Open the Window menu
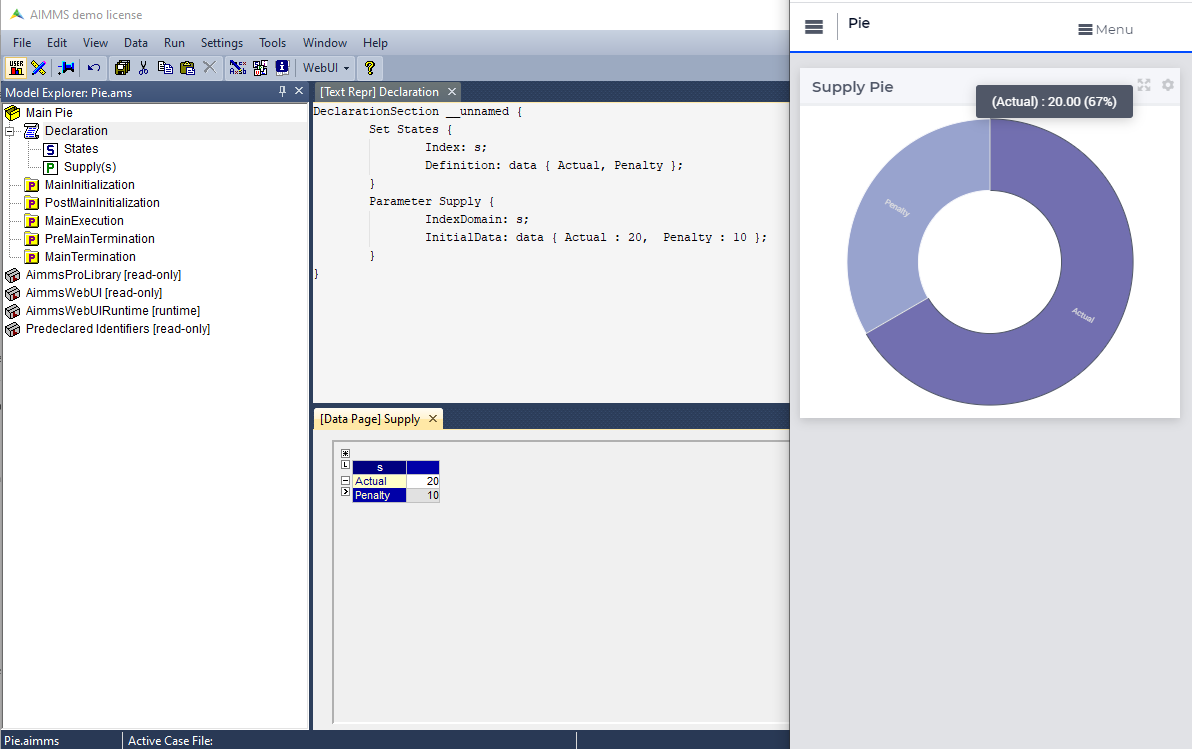Viewport: 1192px width, 749px height. coord(325,43)
